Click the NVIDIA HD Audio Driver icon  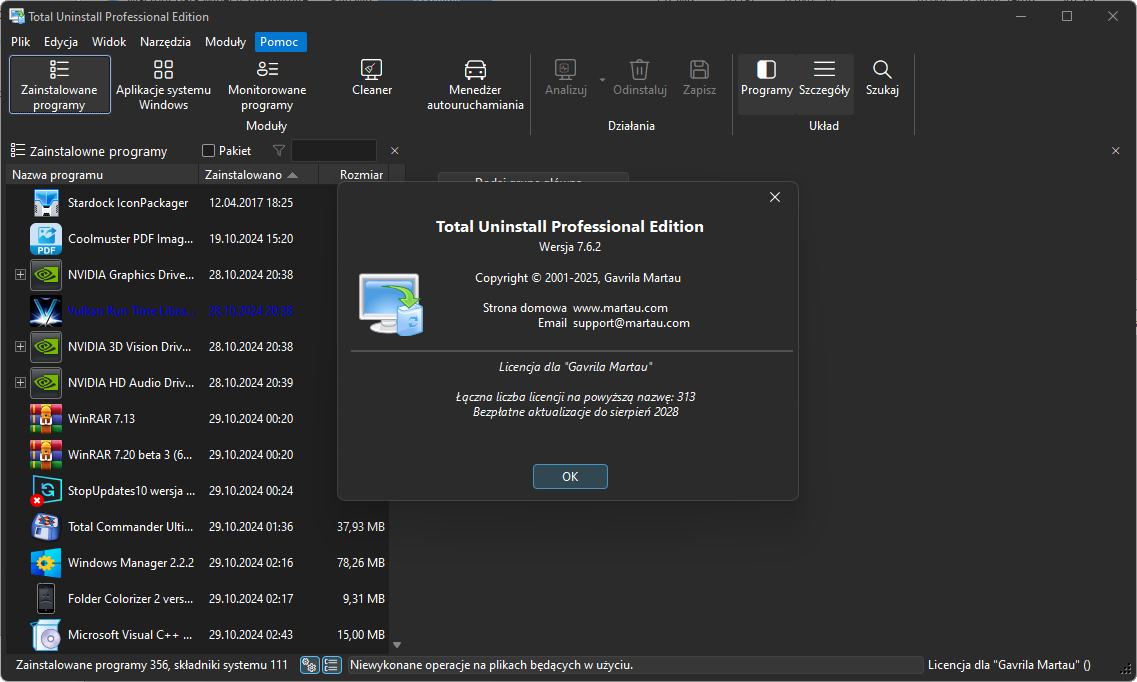click(46, 383)
